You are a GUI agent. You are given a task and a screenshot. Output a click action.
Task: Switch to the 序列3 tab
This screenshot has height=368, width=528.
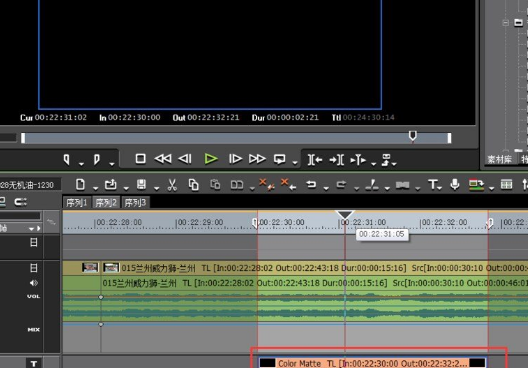(x=135, y=203)
